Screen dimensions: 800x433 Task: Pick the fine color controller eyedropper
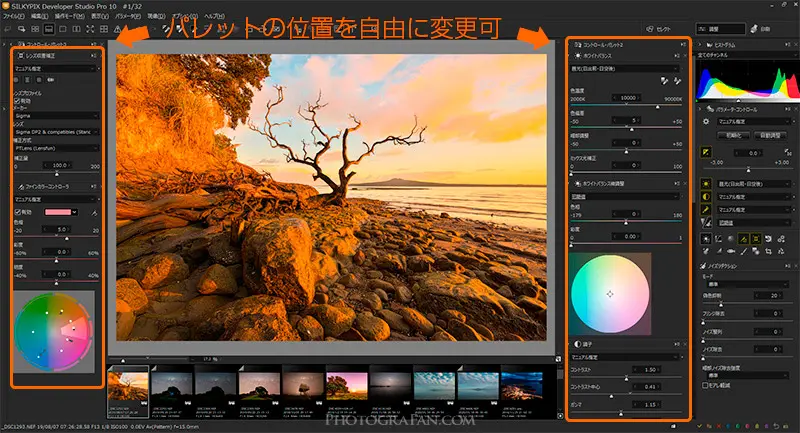[x=94, y=212]
